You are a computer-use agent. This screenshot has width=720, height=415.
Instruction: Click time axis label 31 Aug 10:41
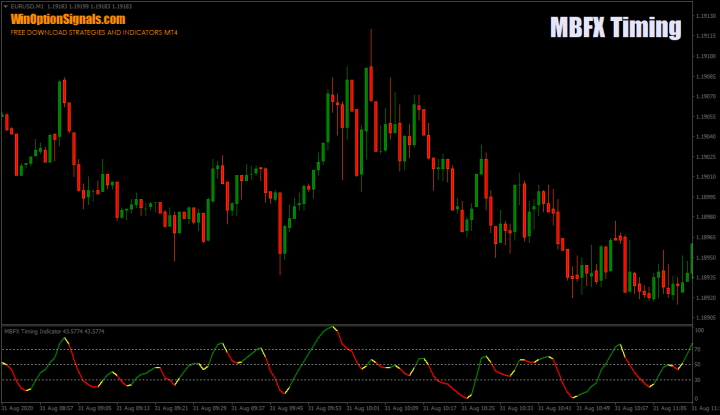coord(555,408)
